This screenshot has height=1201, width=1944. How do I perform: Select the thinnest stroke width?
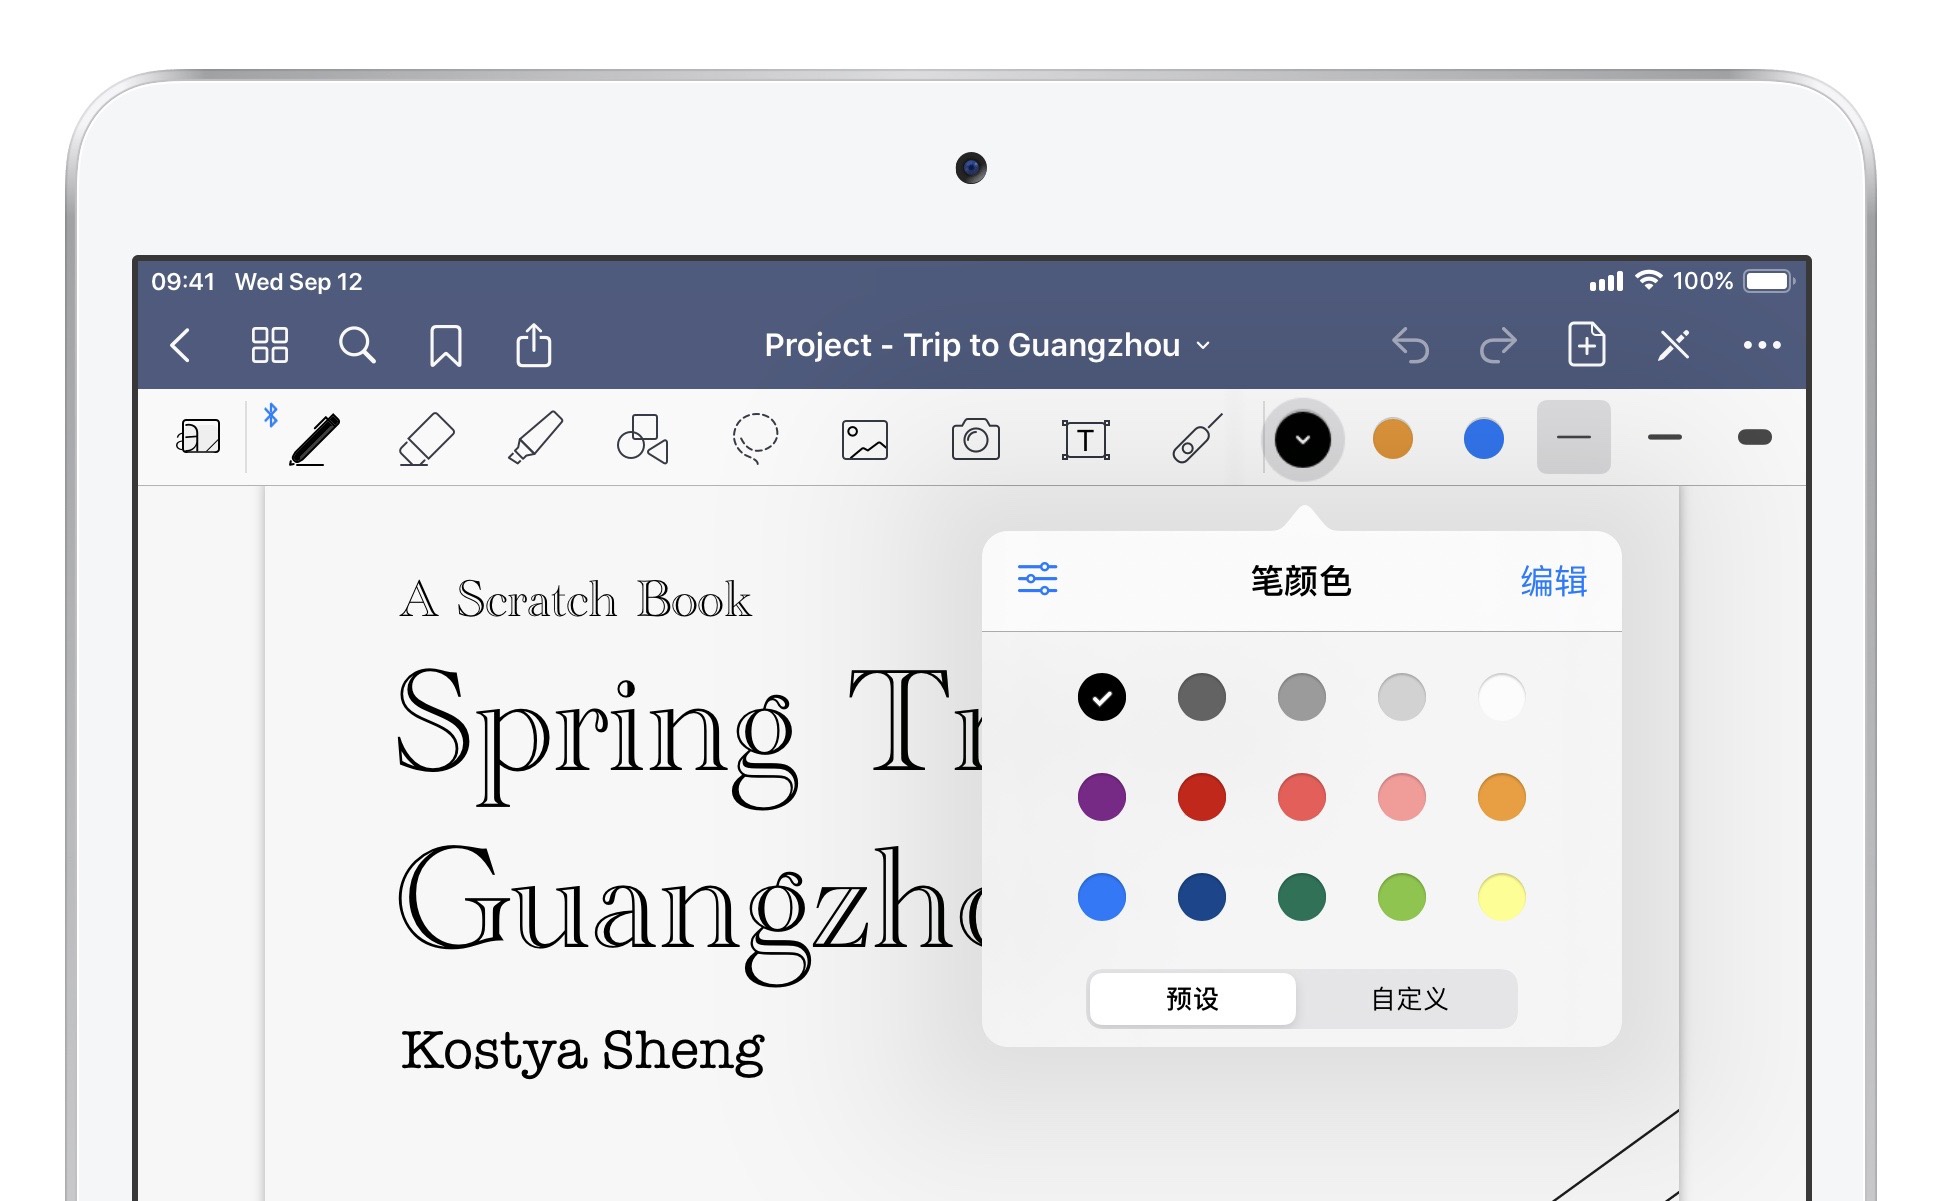click(1573, 437)
